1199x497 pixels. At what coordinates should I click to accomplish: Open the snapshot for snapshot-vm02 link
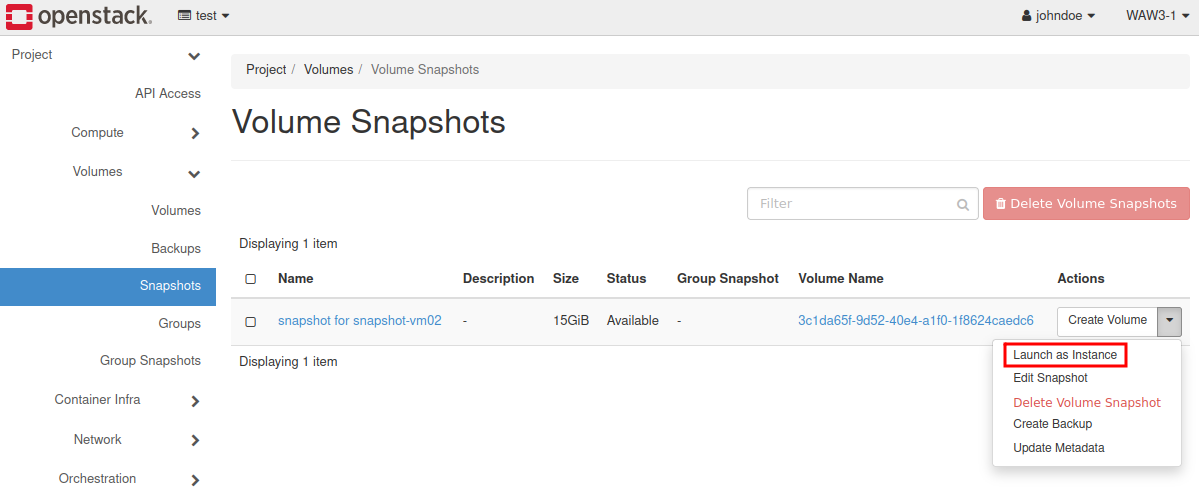click(359, 321)
